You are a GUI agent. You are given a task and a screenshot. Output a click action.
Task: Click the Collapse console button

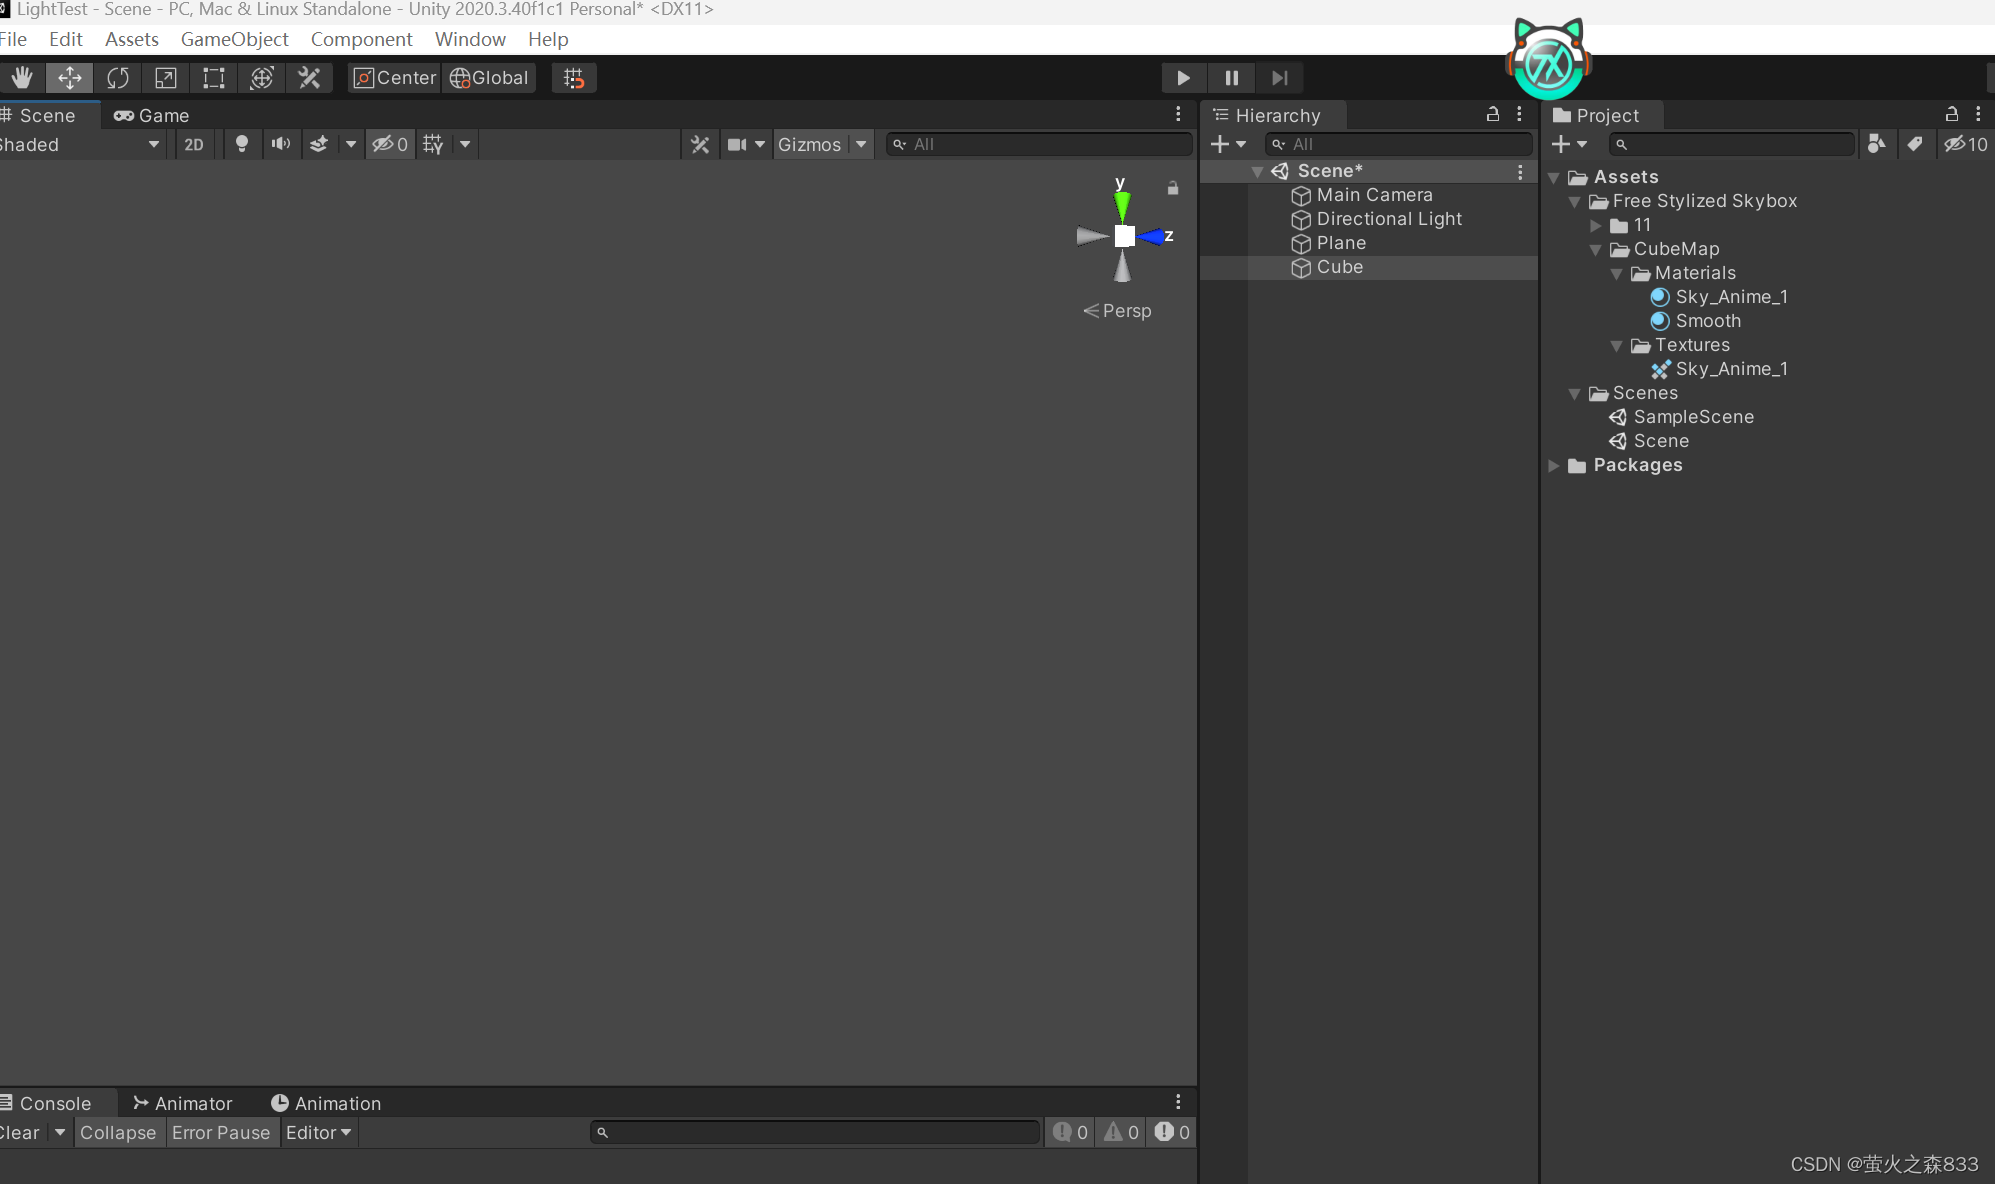[118, 1132]
